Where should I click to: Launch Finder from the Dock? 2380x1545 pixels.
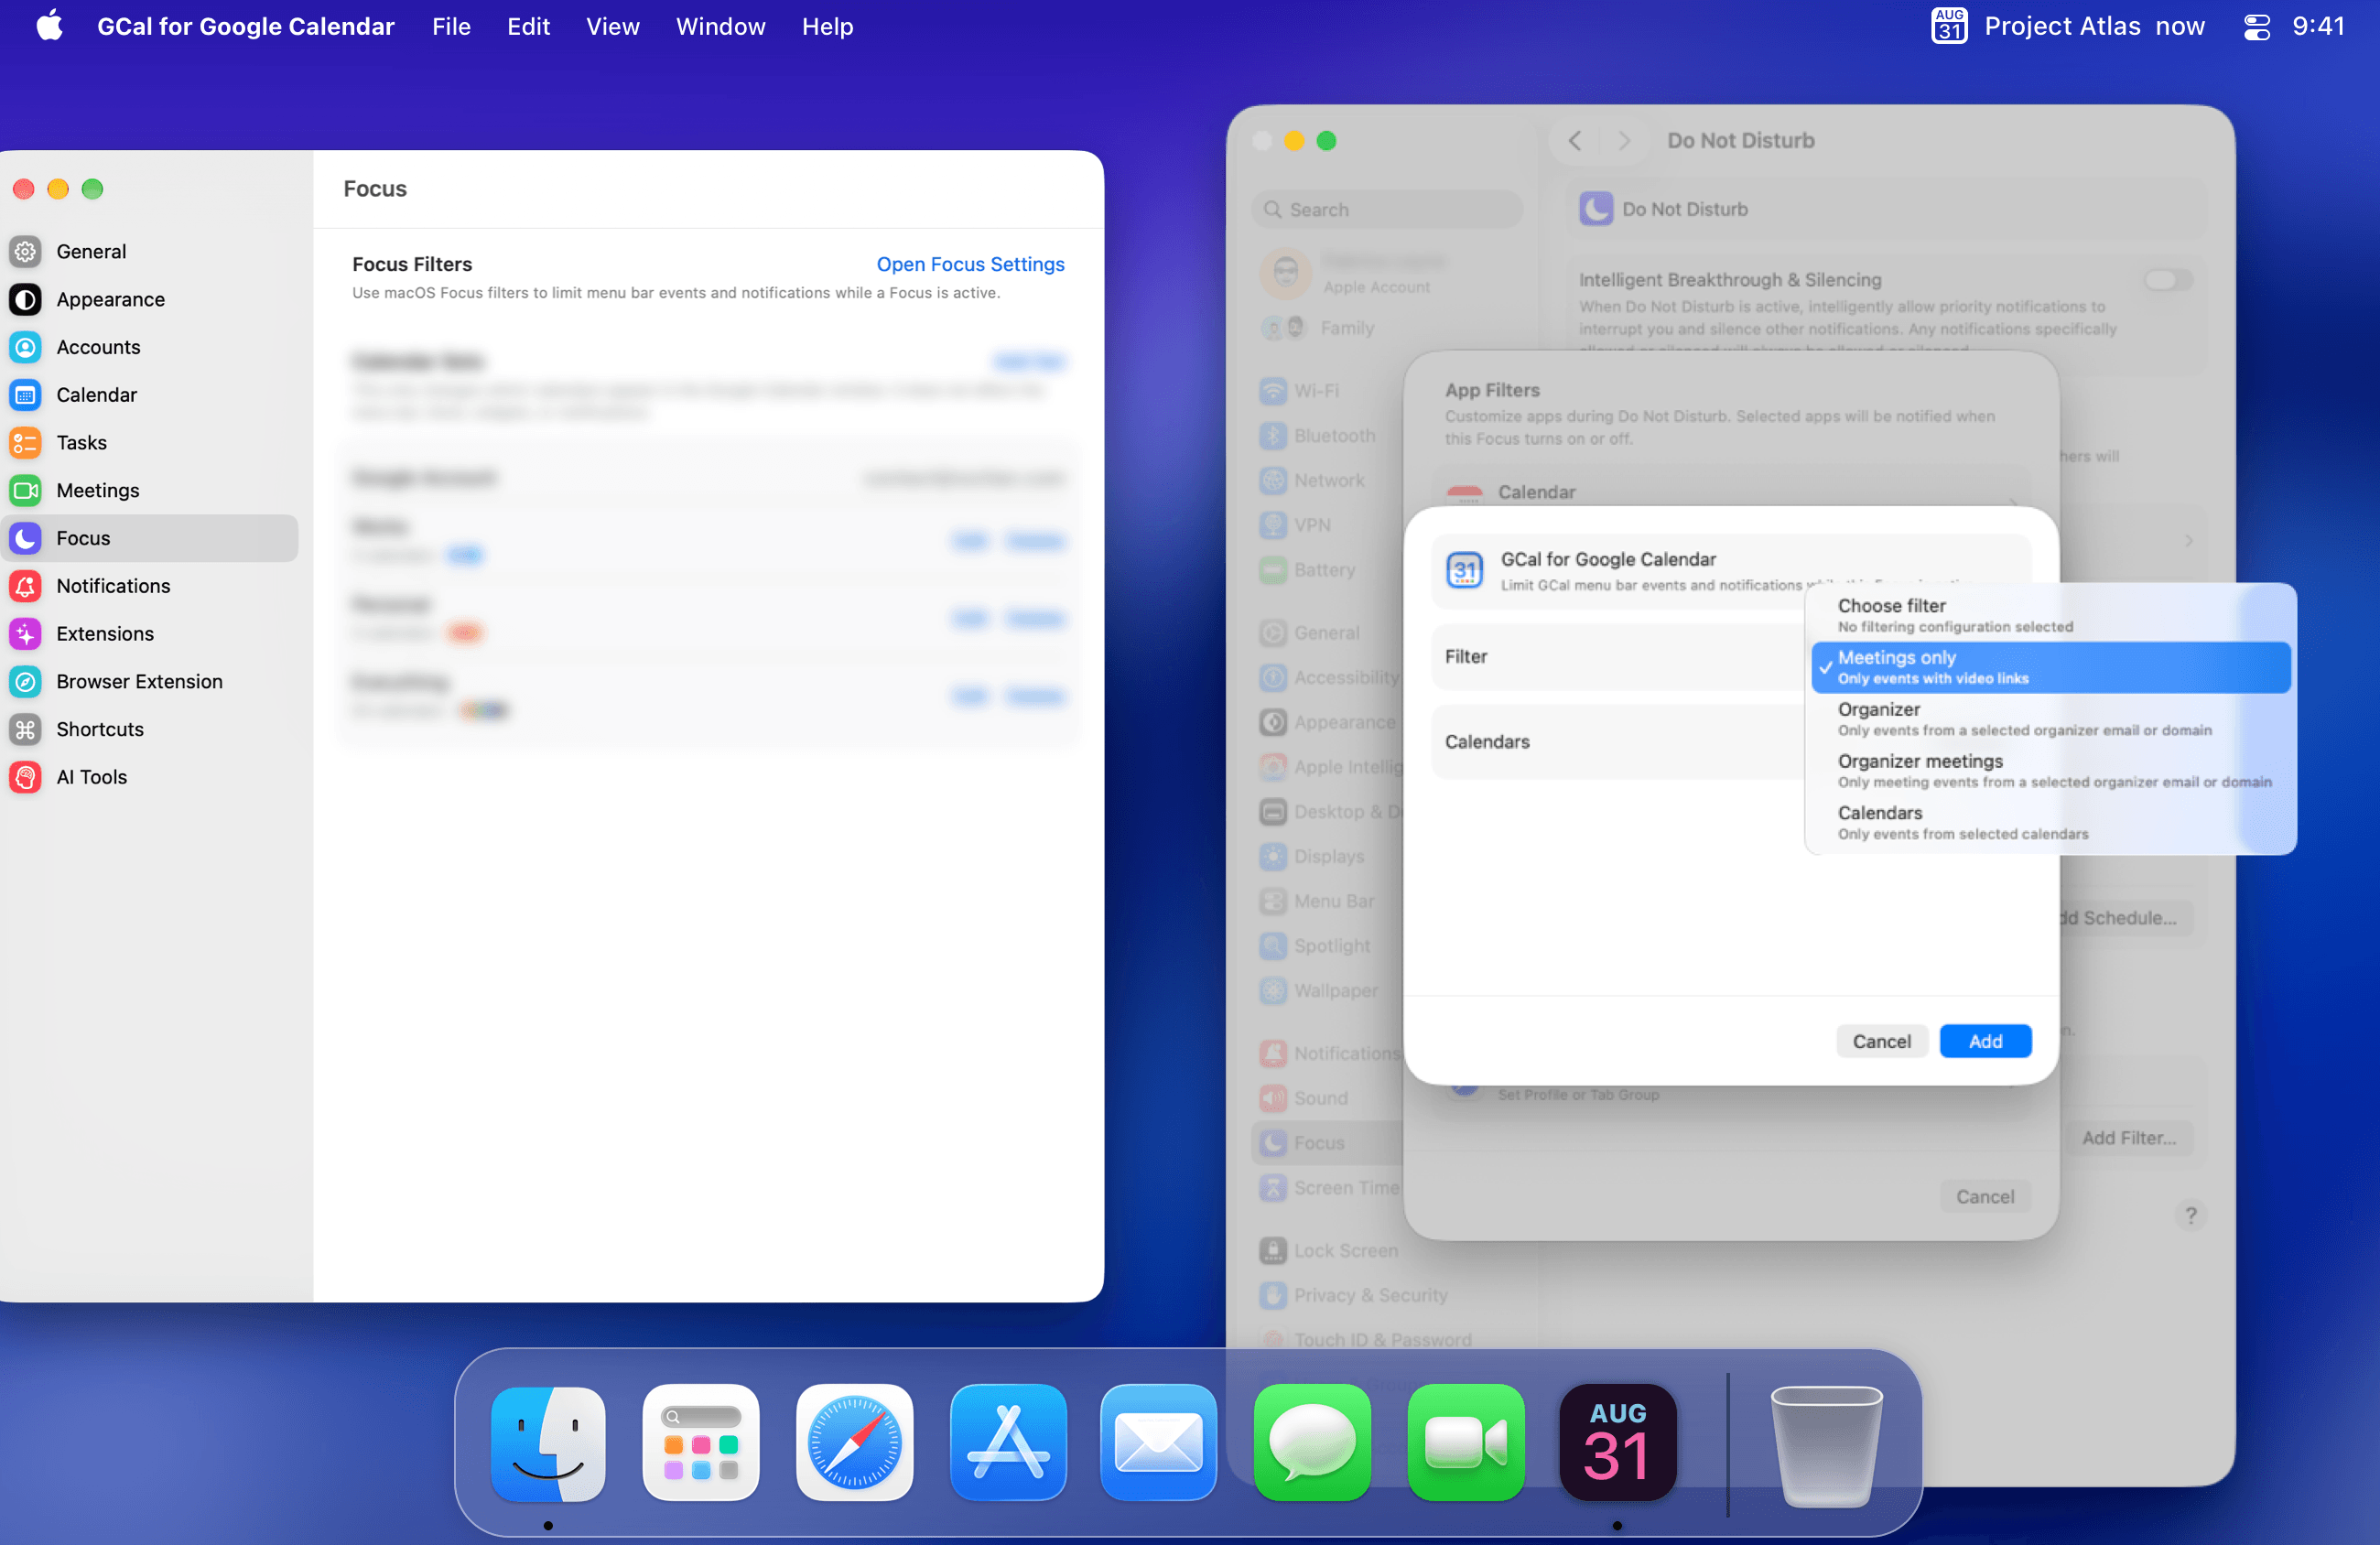pos(548,1443)
